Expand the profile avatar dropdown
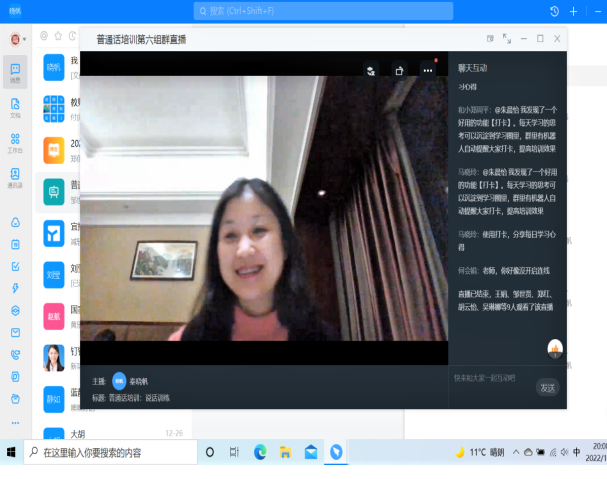The width and height of the screenshot is (607, 479). [17, 39]
